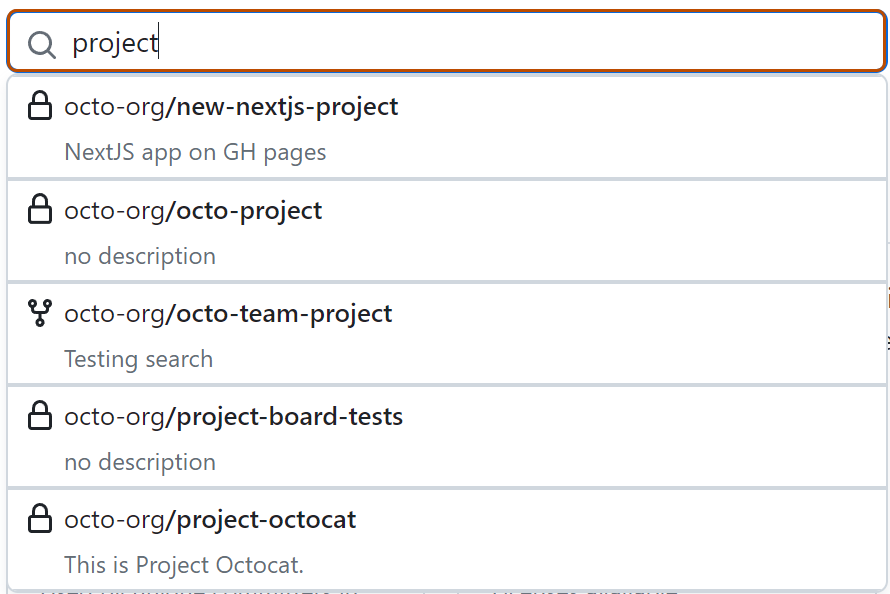The image size is (890, 594).
Task: Click the lock icon beside project-octocat
Action: point(40,519)
